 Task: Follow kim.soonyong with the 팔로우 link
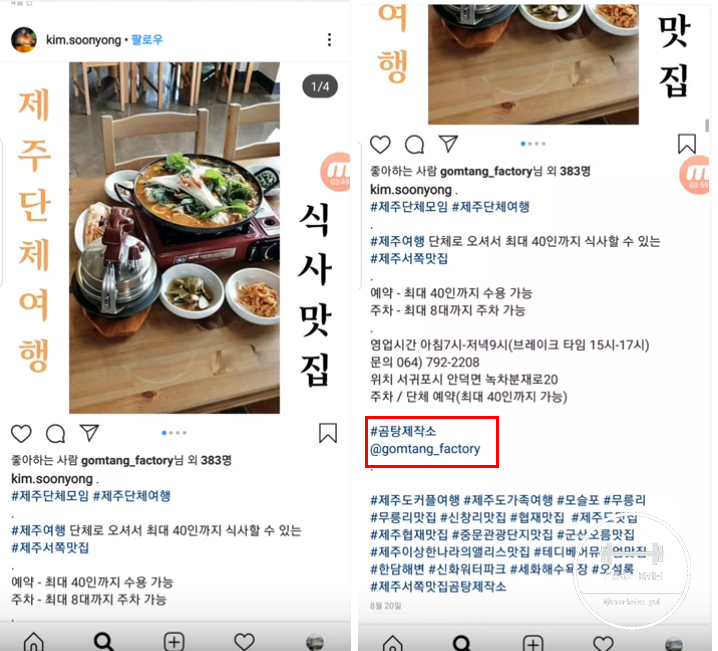[147, 40]
